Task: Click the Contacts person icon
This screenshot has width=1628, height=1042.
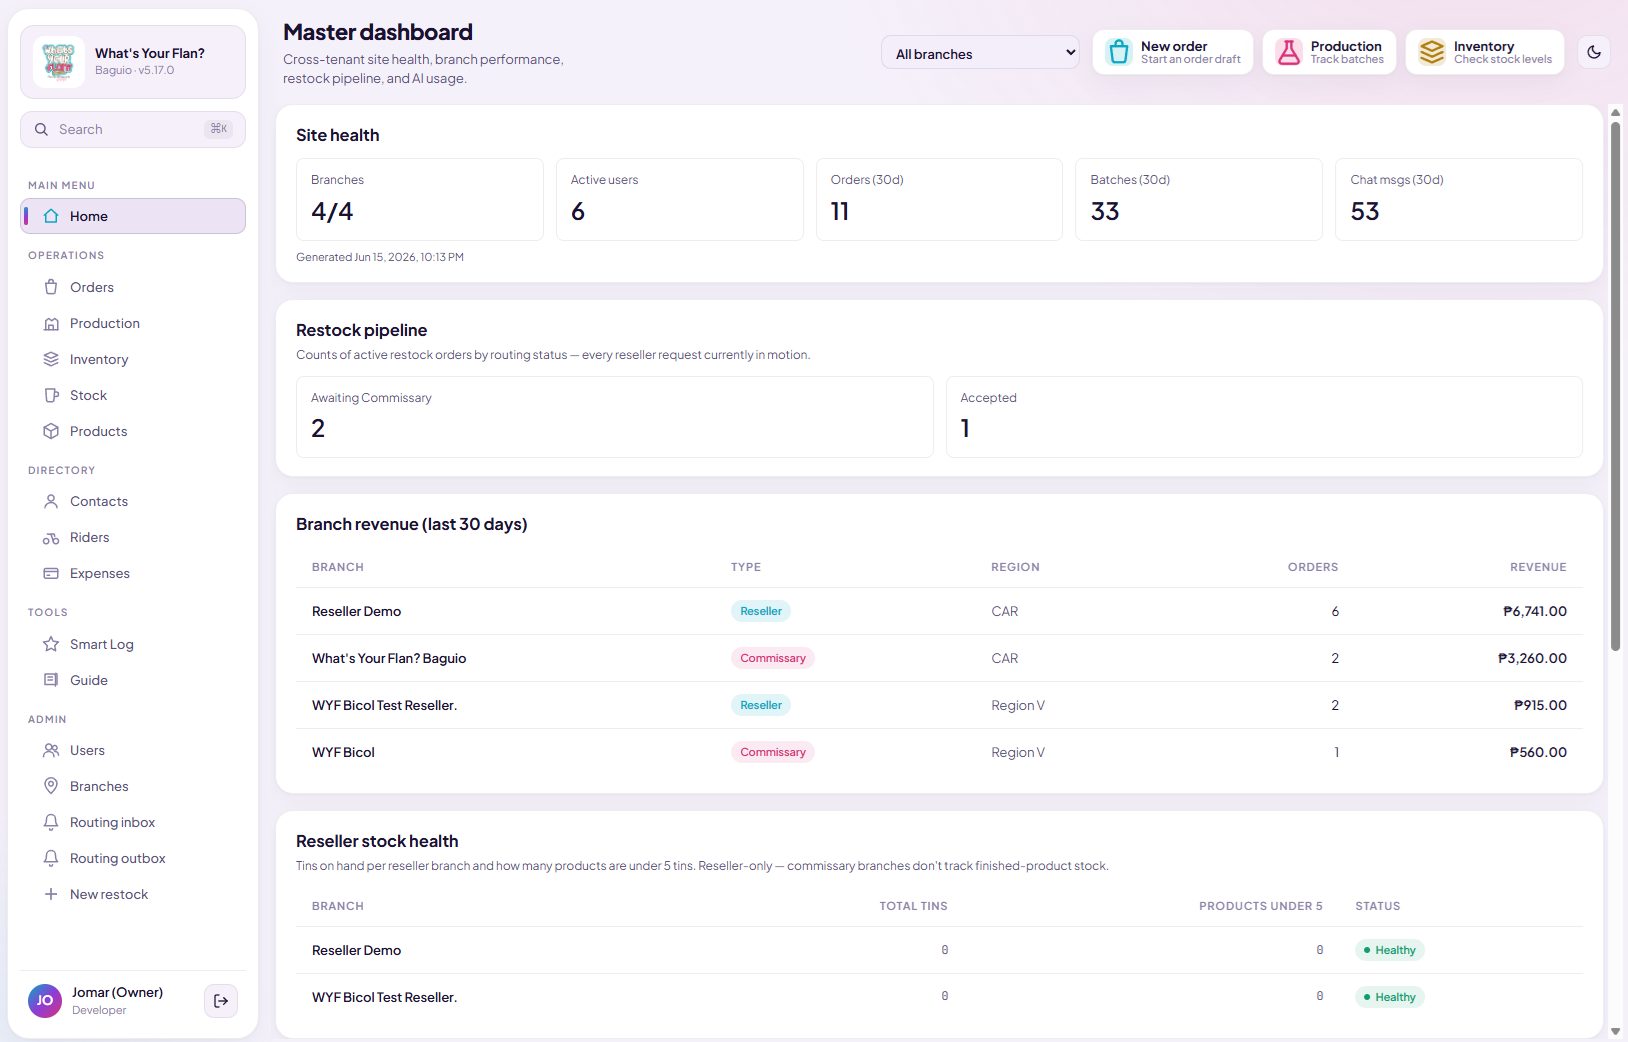Action: coord(51,501)
